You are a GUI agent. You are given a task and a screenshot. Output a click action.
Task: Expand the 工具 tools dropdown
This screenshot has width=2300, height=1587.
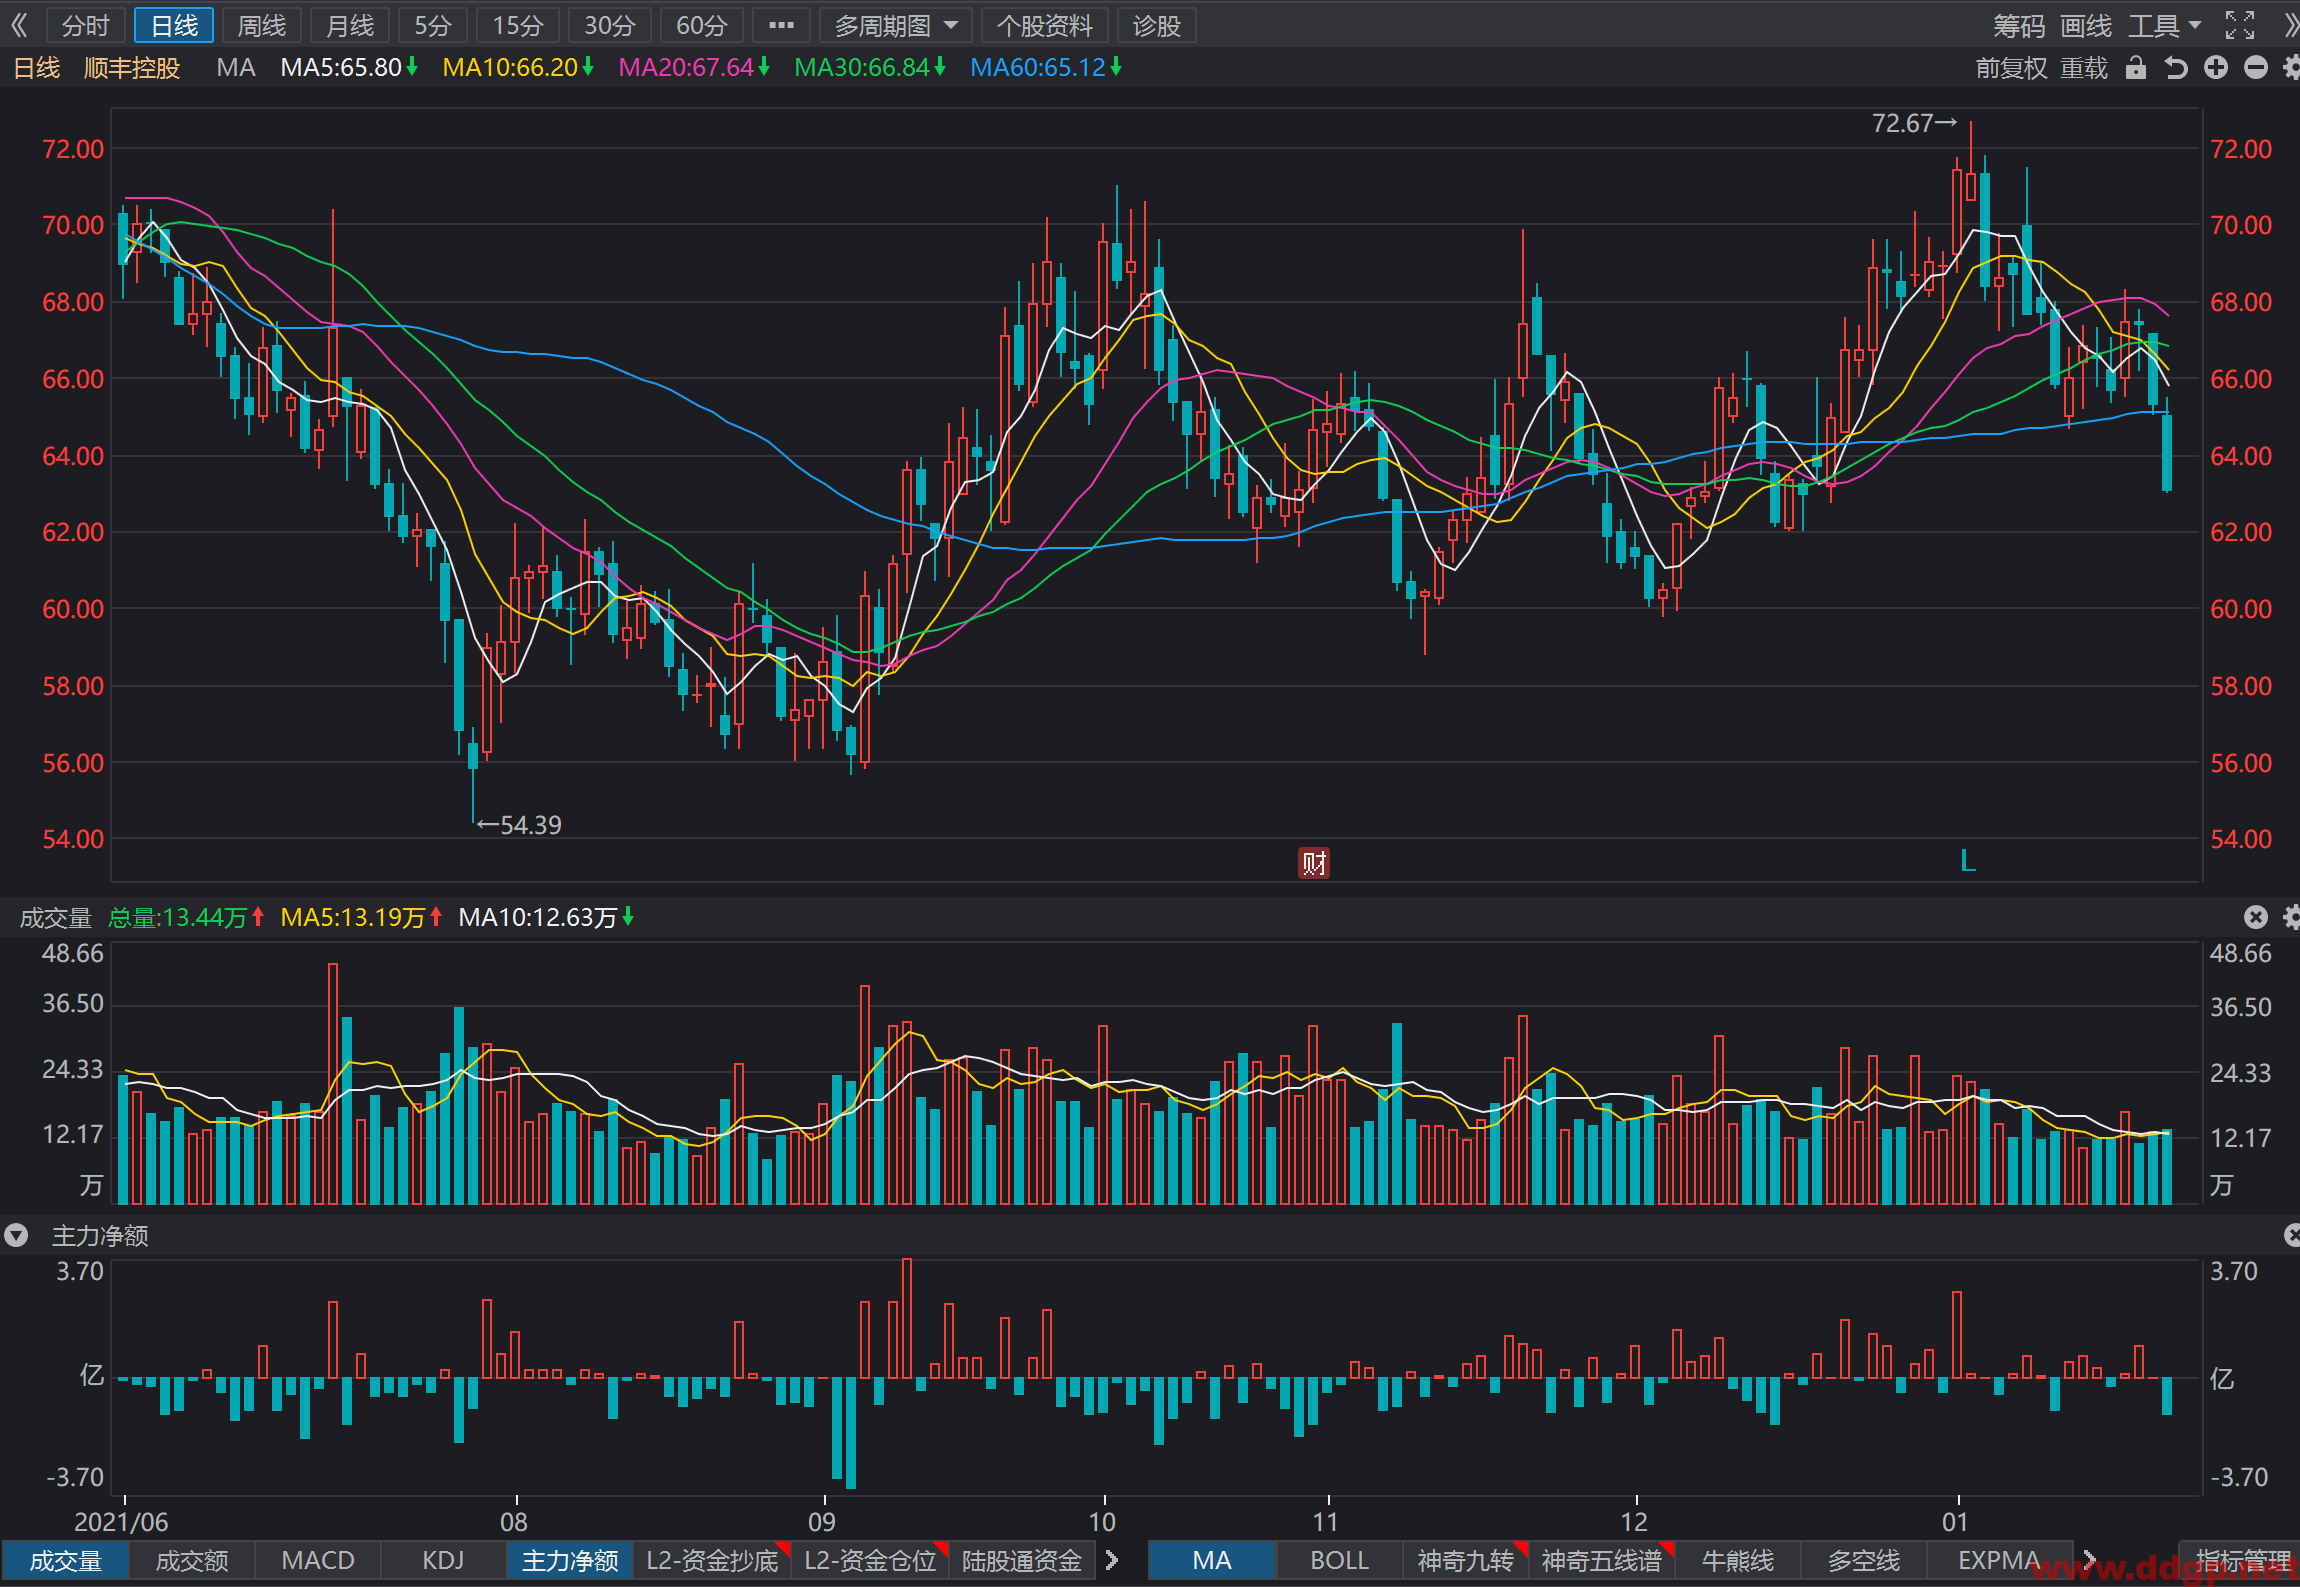click(2165, 26)
